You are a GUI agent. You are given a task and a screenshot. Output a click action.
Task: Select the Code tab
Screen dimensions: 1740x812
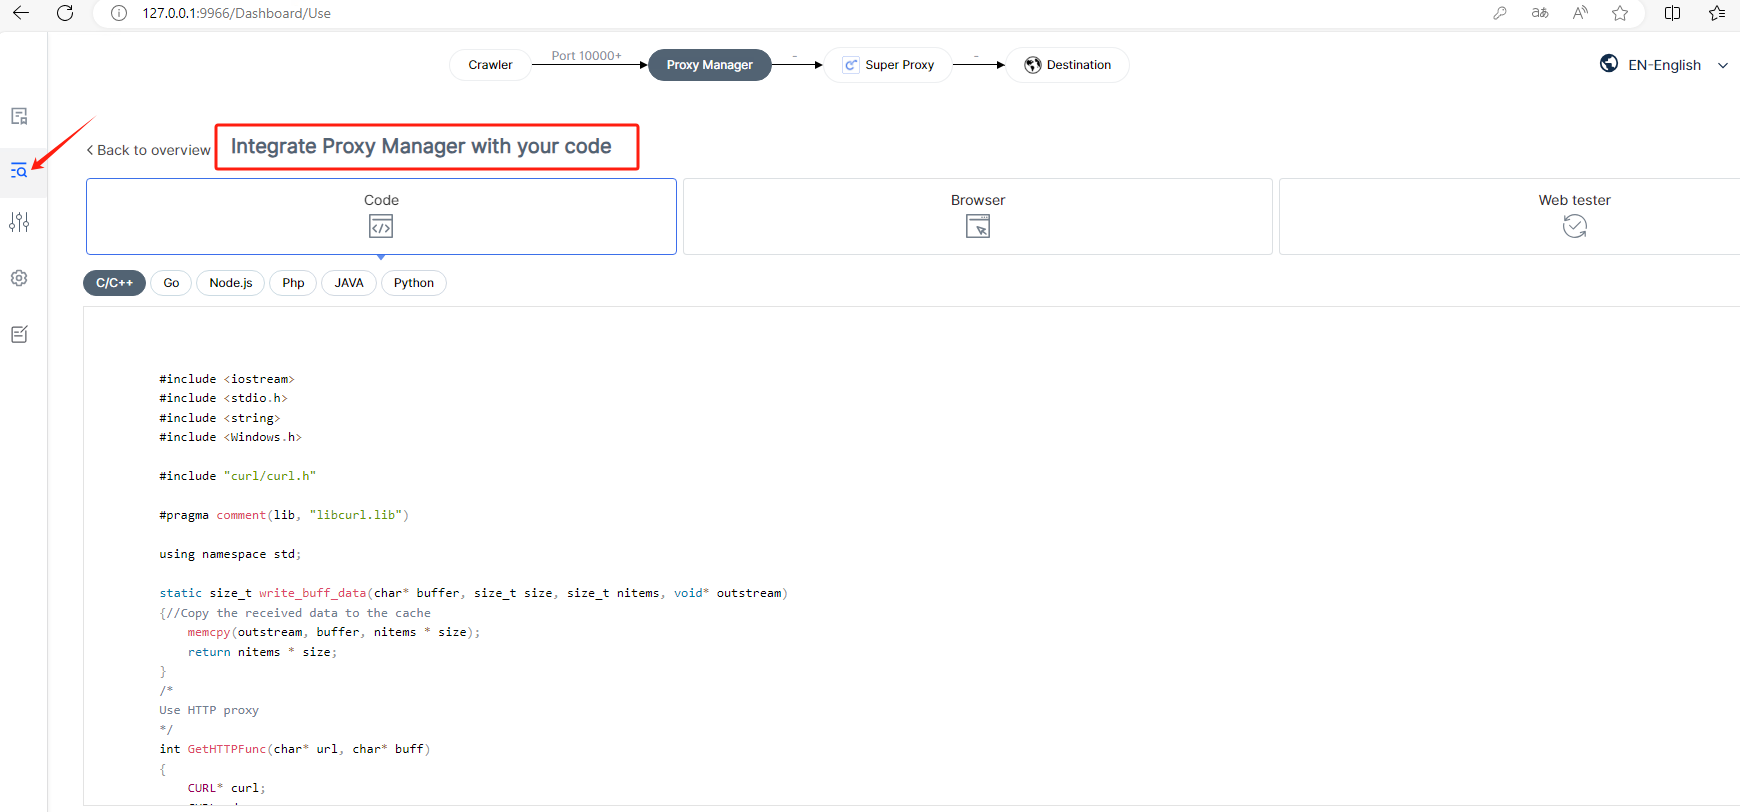click(x=381, y=216)
